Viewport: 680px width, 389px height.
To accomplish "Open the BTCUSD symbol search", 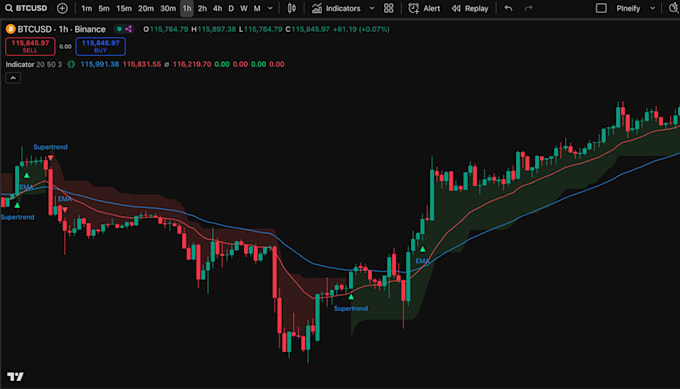I will click(x=26, y=8).
